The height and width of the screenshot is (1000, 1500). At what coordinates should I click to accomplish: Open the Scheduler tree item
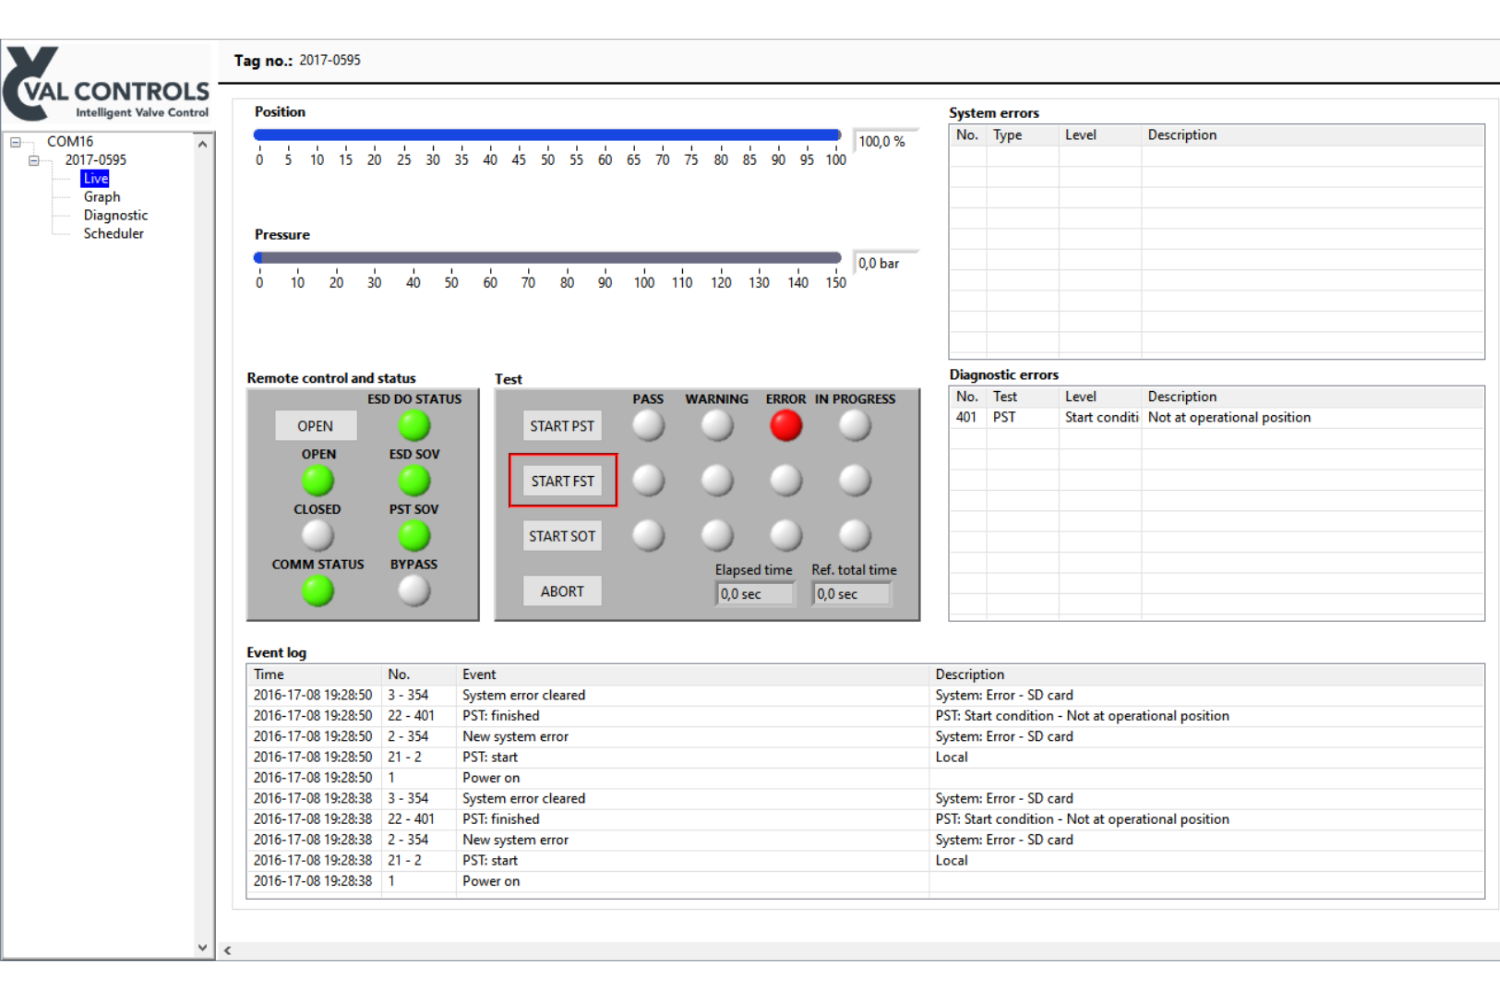point(113,233)
